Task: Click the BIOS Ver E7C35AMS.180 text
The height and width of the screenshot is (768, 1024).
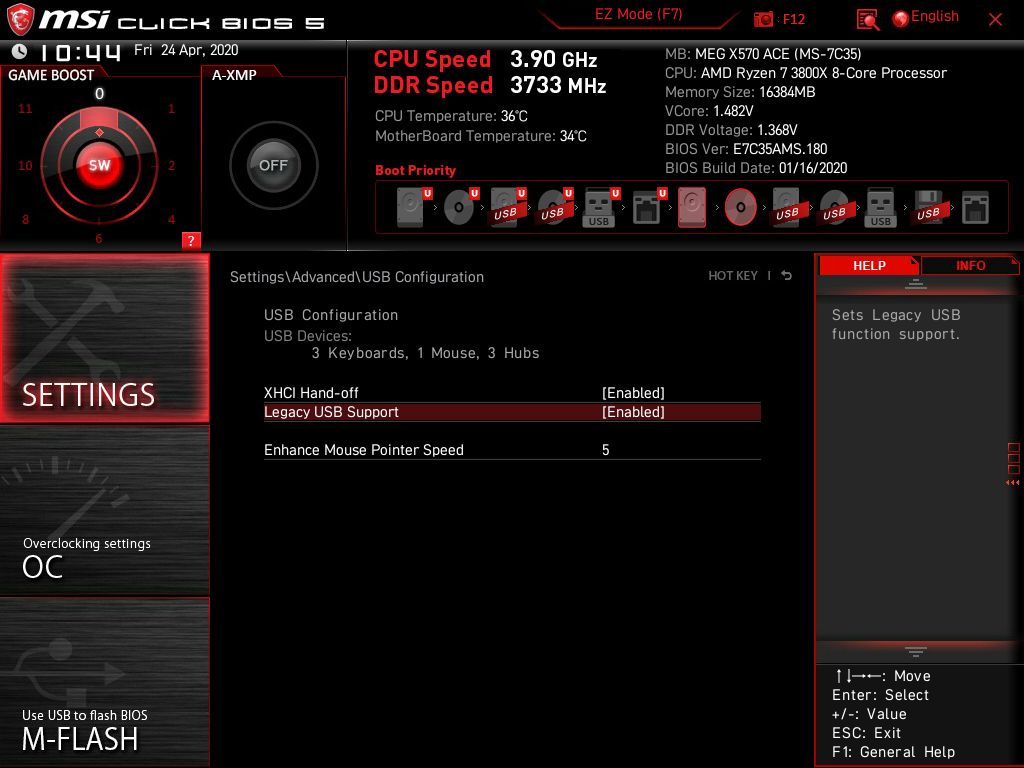Action: tap(746, 149)
